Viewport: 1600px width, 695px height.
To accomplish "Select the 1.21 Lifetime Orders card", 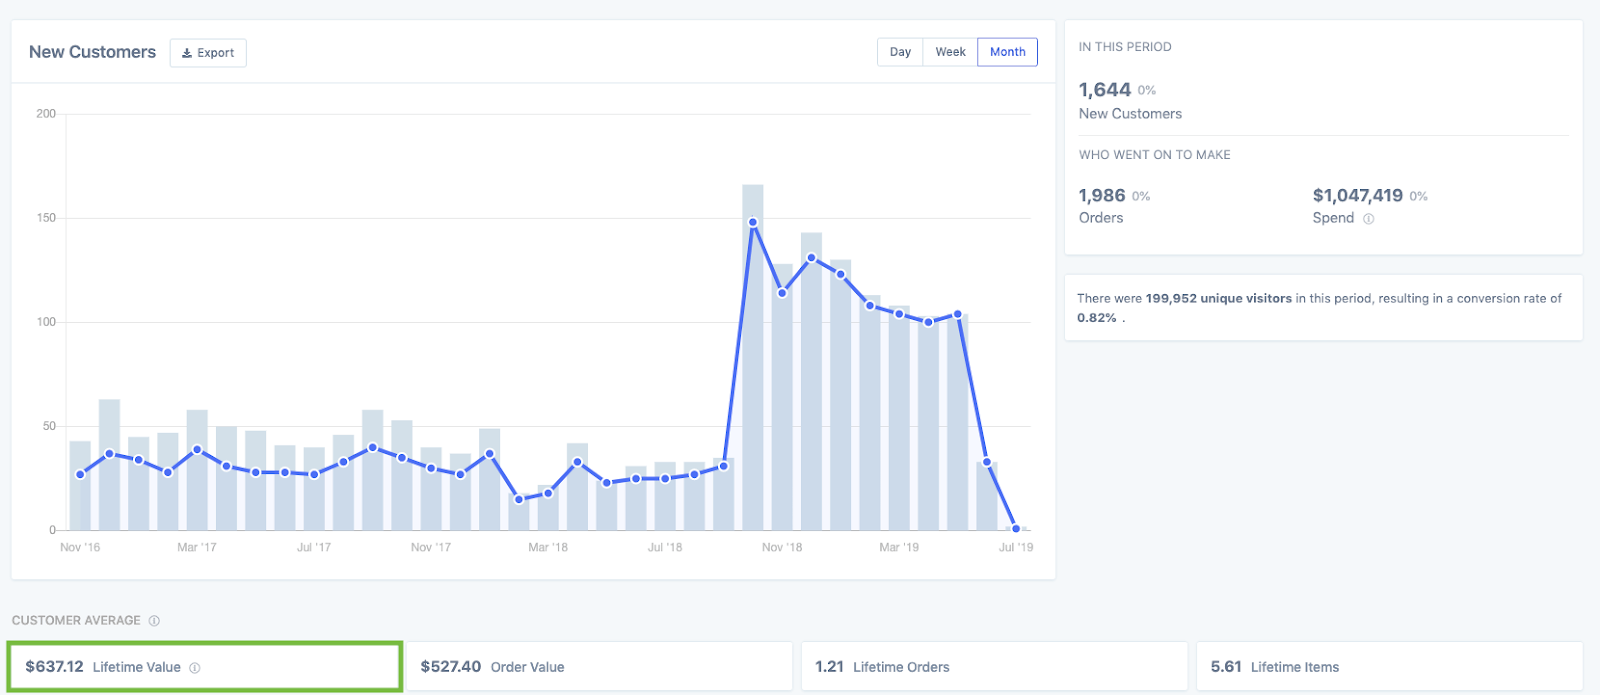I will [993, 667].
